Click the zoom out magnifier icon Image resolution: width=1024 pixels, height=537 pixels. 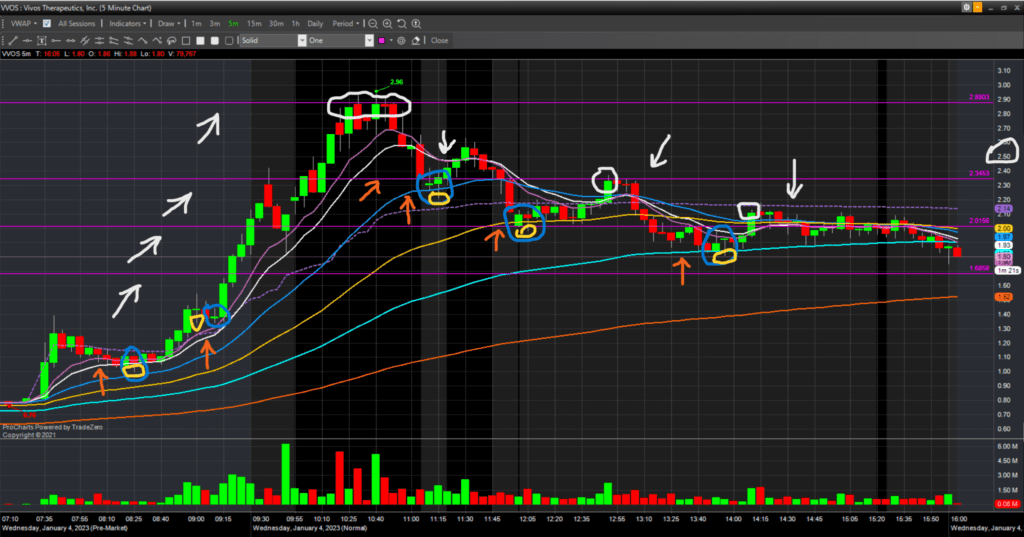tap(373, 22)
